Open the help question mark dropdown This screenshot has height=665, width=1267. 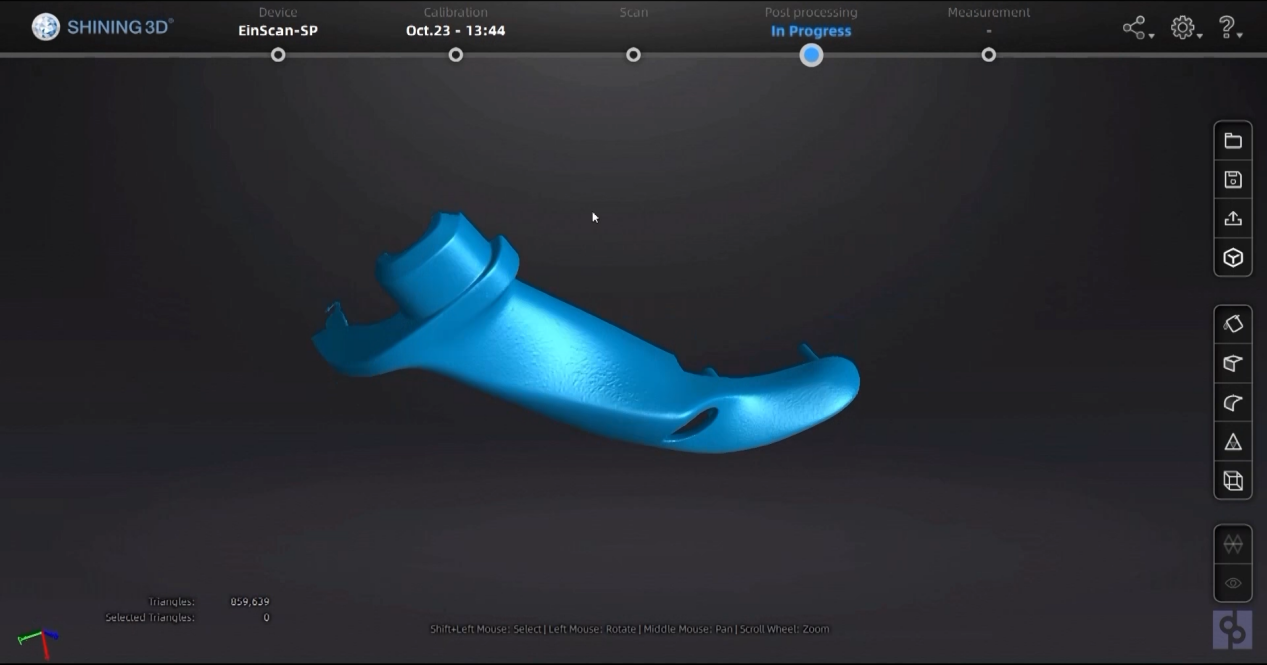coord(1228,27)
